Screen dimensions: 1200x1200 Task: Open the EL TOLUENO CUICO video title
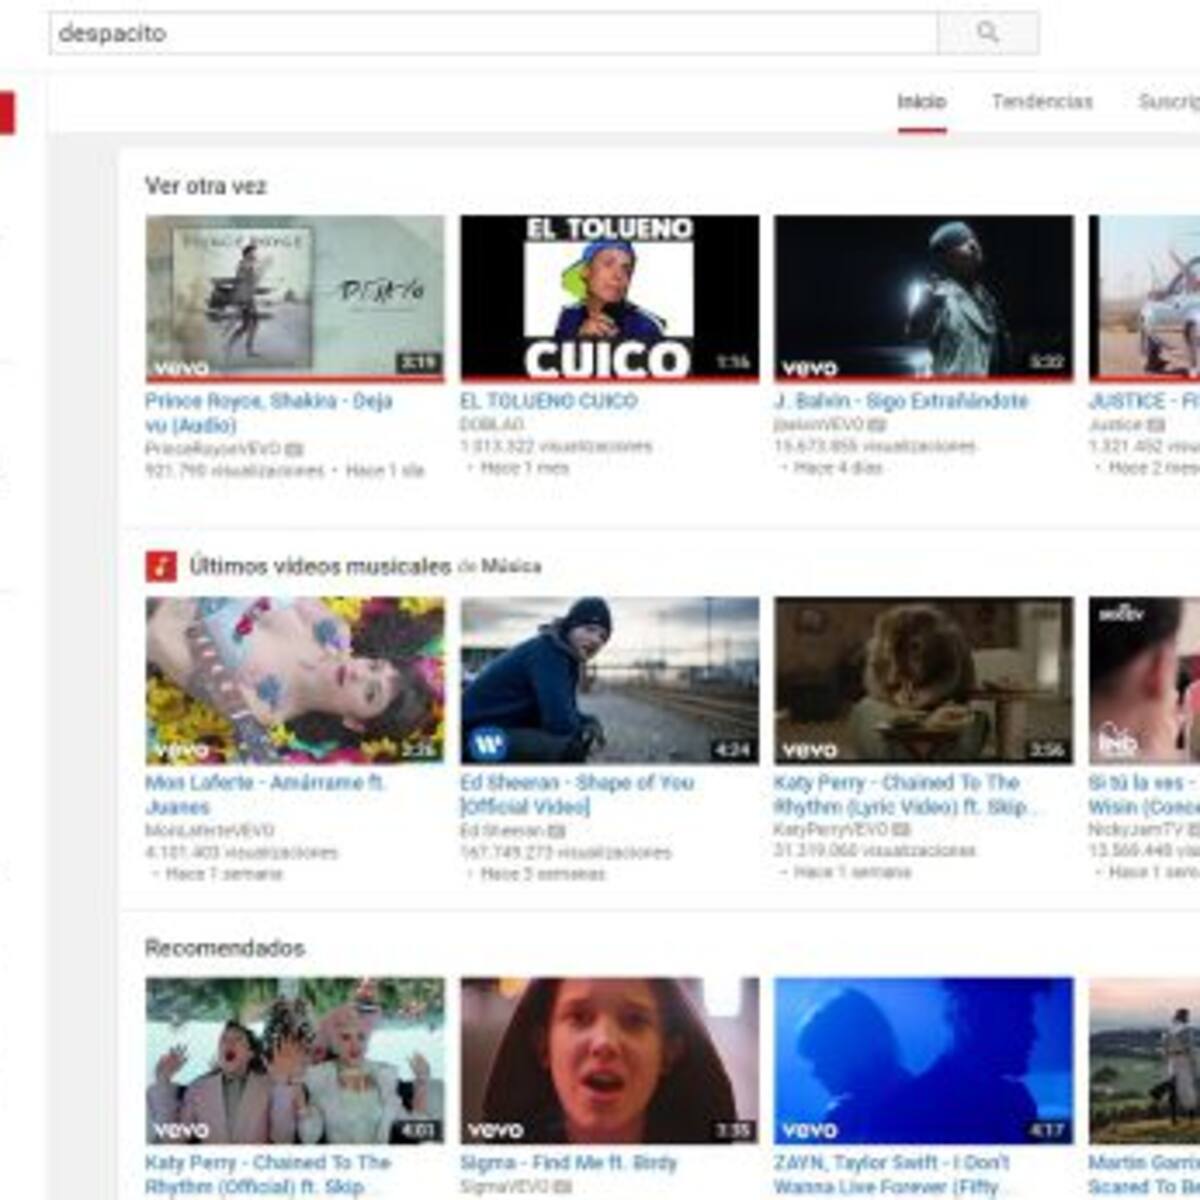click(548, 401)
